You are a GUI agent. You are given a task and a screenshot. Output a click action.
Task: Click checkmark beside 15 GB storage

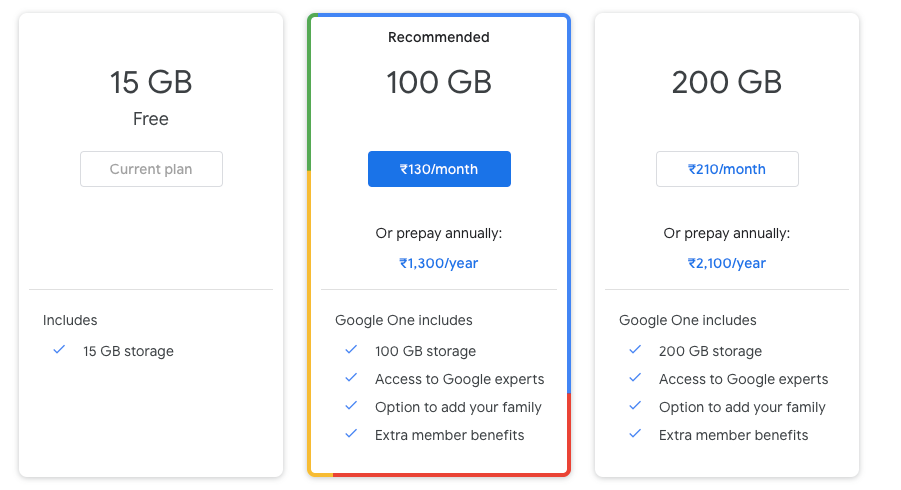[59, 350]
